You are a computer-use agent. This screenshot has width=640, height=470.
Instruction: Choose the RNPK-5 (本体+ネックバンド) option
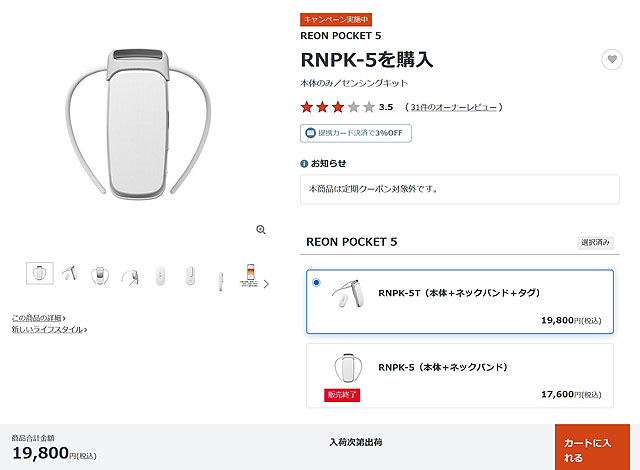coord(460,375)
